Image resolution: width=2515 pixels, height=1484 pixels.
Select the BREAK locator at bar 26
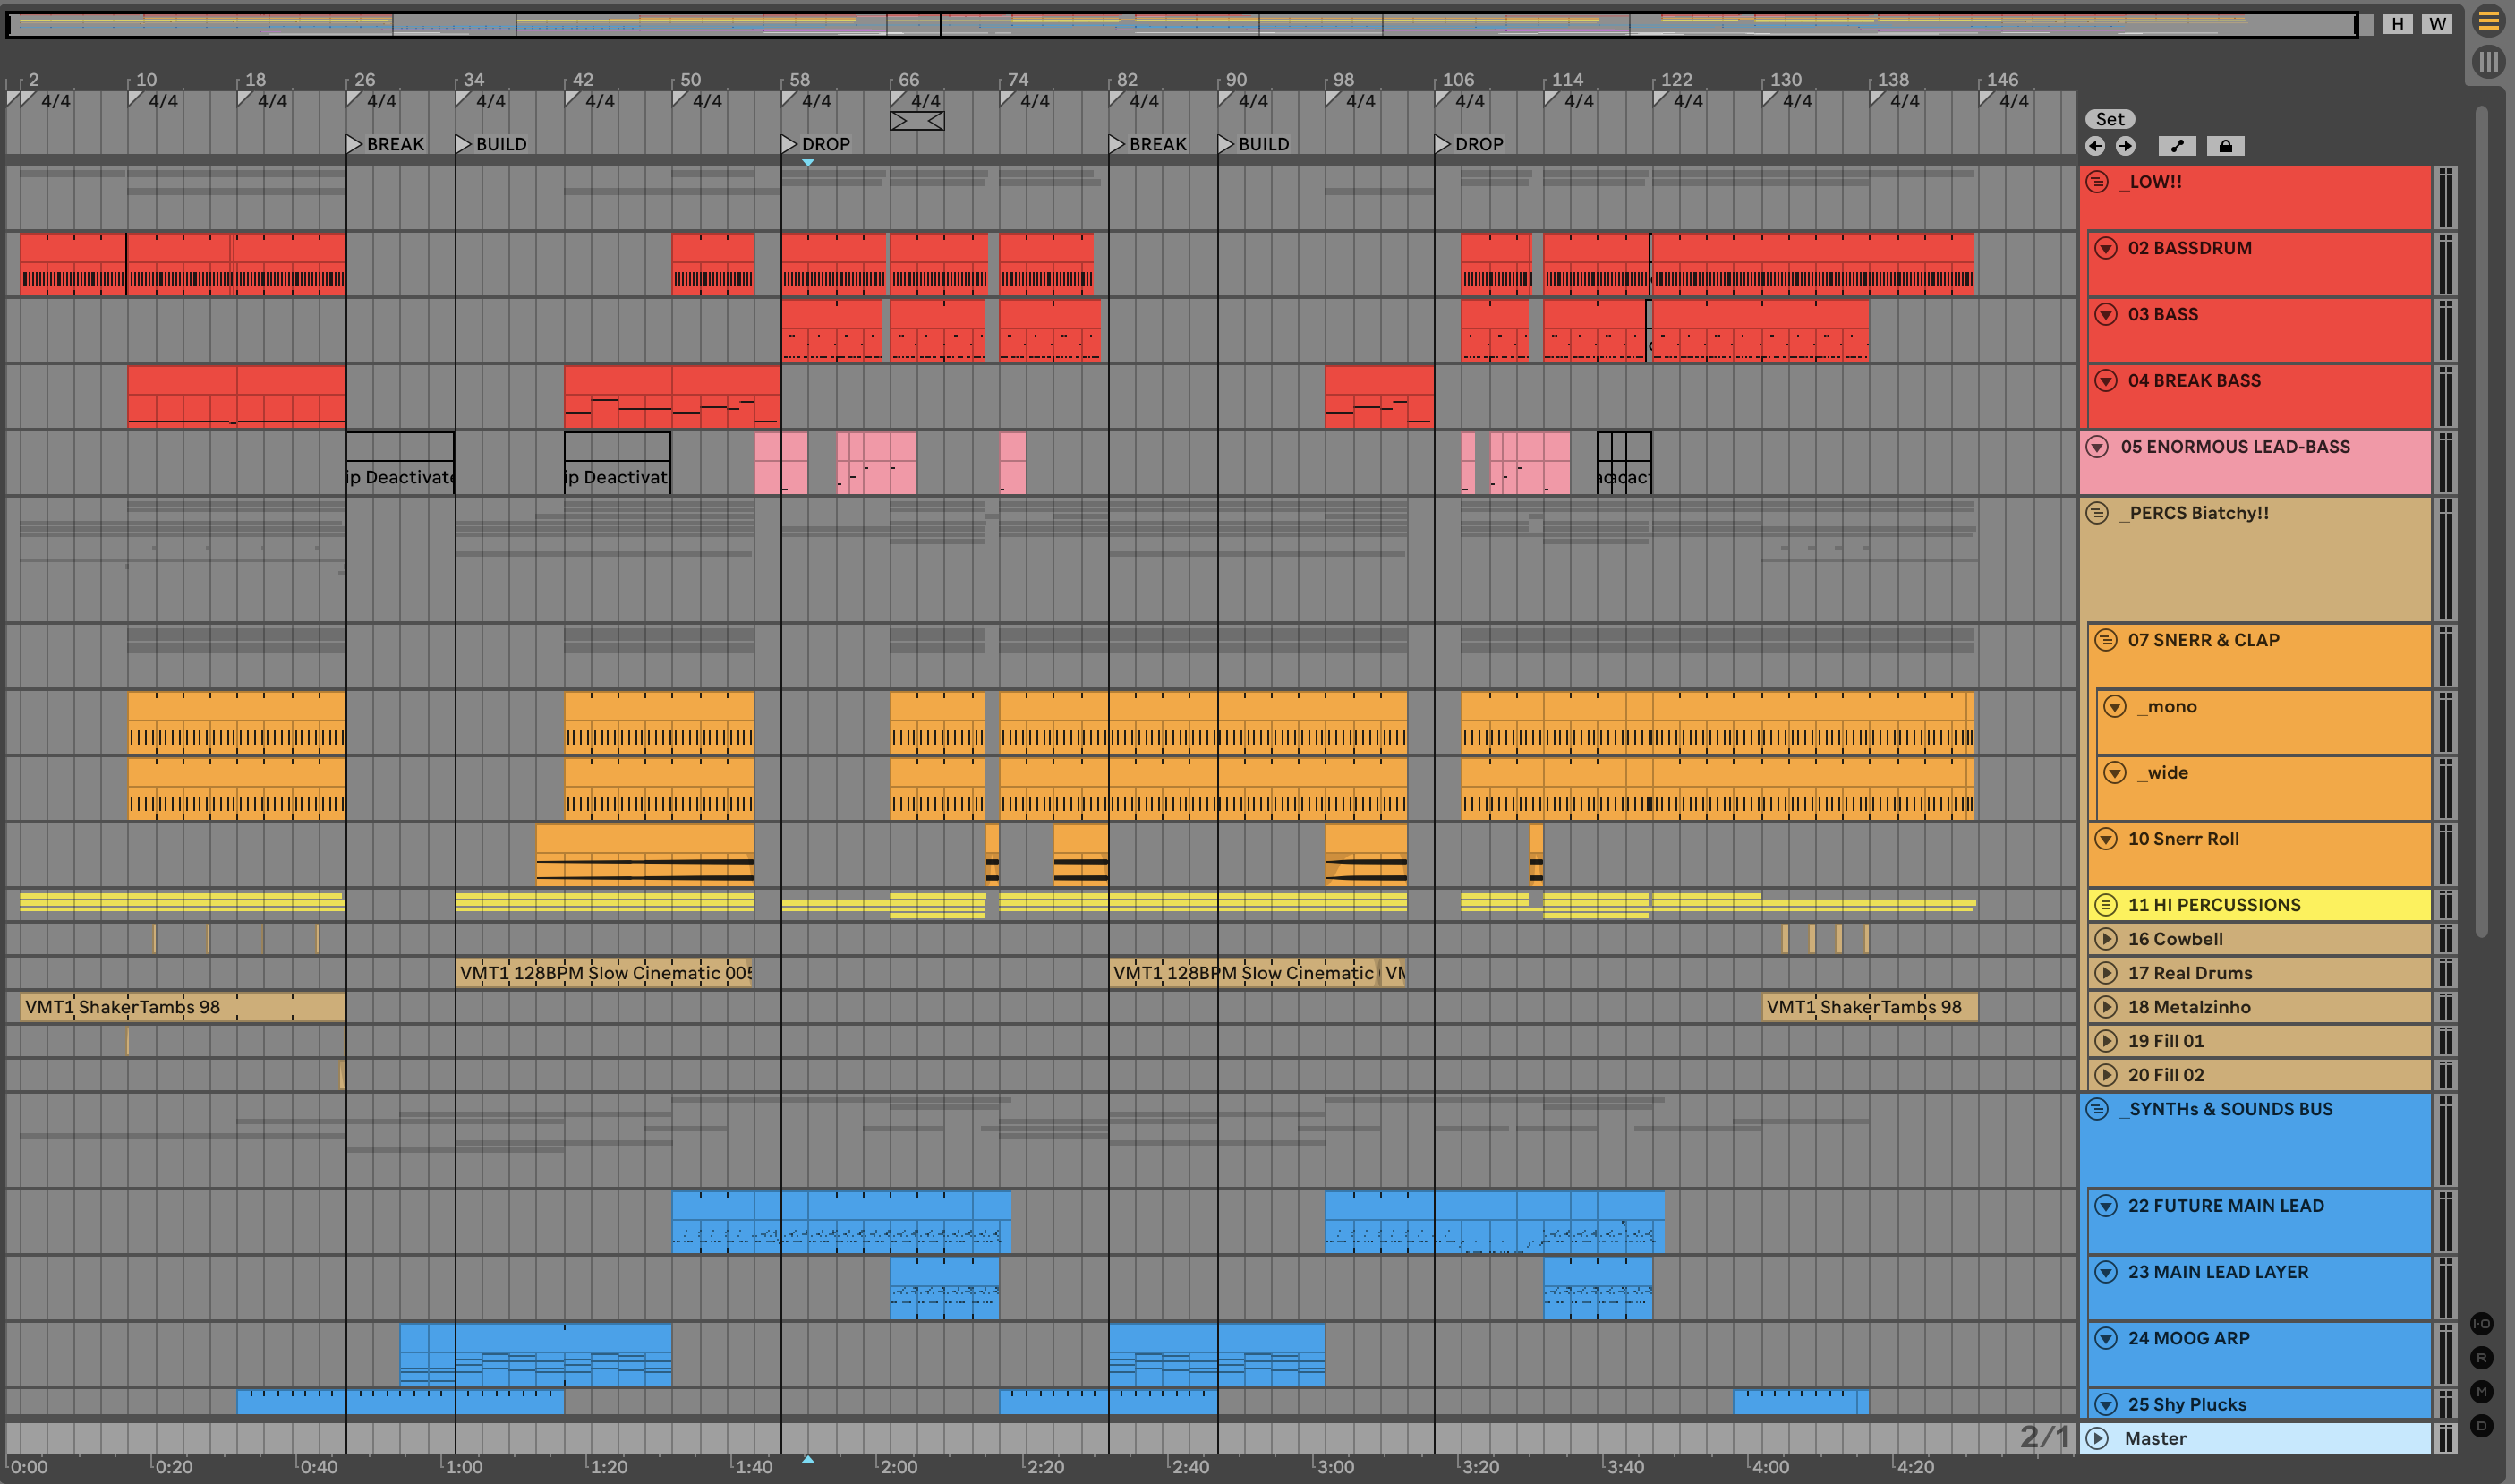pyautogui.click(x=386, y=144)
